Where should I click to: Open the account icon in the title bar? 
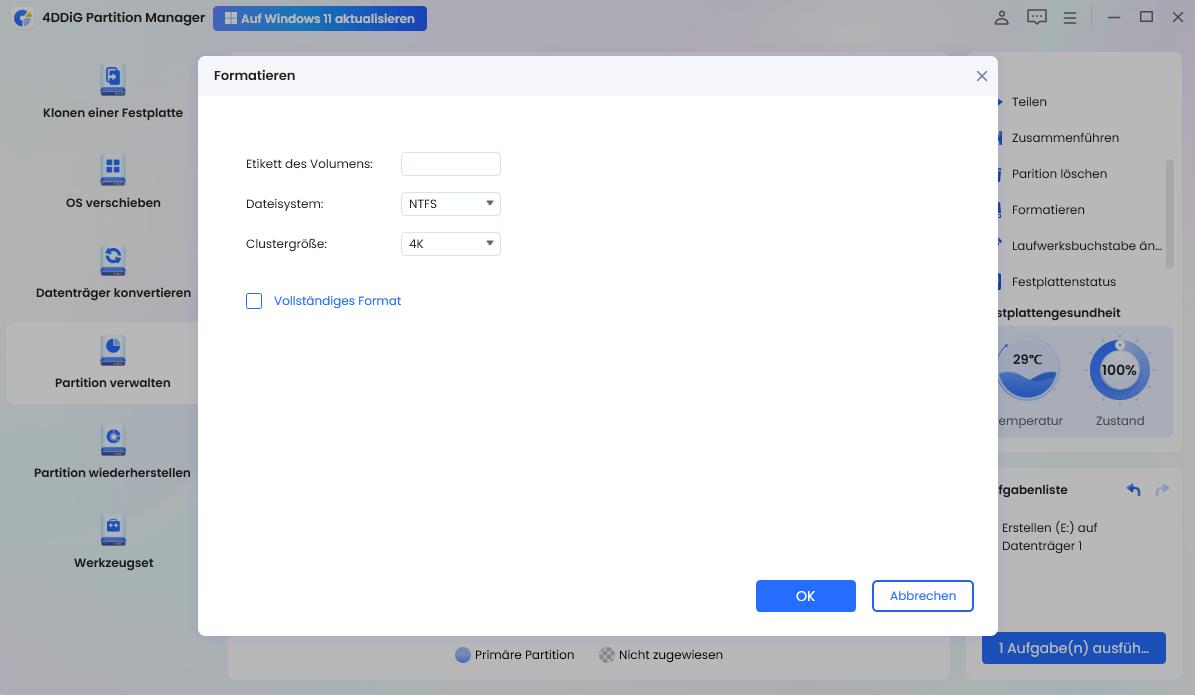click(1001, 17)
